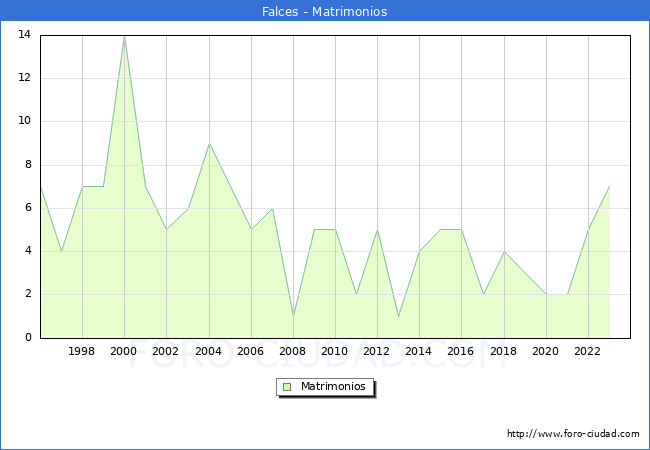This screenshot has height=450, width=650.
Task: Select the 2020 x-axis label
Action: tap(545, 351)
